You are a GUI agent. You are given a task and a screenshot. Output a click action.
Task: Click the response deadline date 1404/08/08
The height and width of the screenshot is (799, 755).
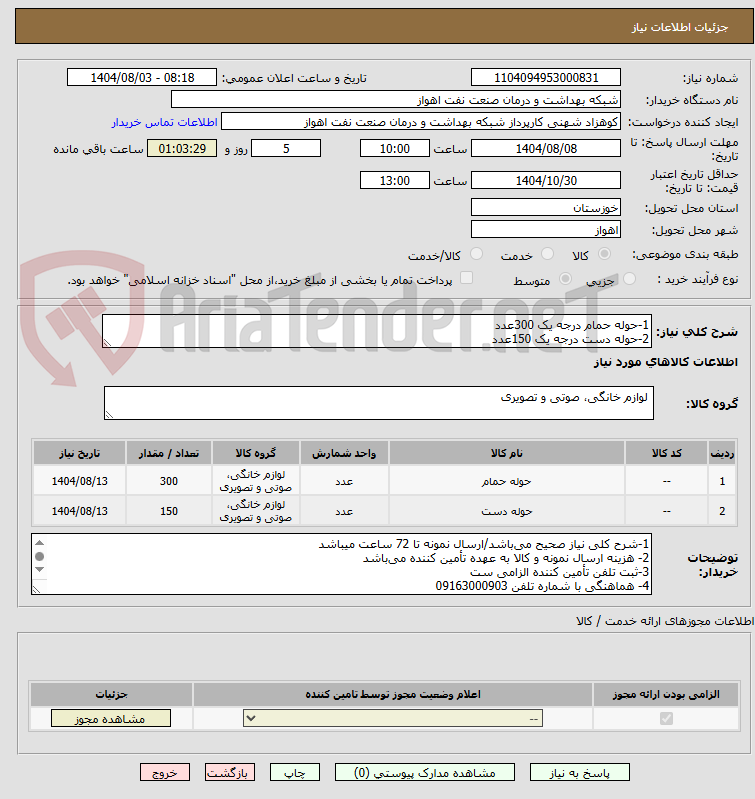click(x=546, y=148)
